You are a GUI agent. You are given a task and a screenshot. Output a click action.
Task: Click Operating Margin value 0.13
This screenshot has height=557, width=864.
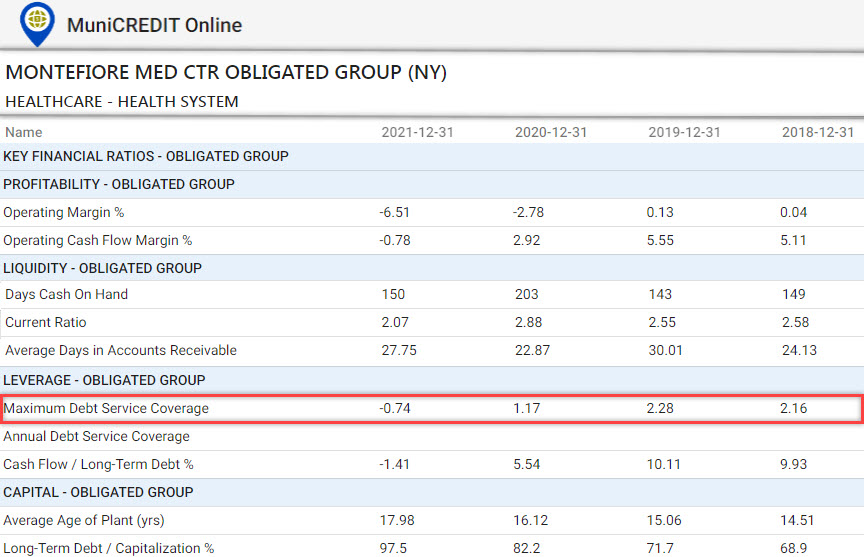click(x=660, y=213)
